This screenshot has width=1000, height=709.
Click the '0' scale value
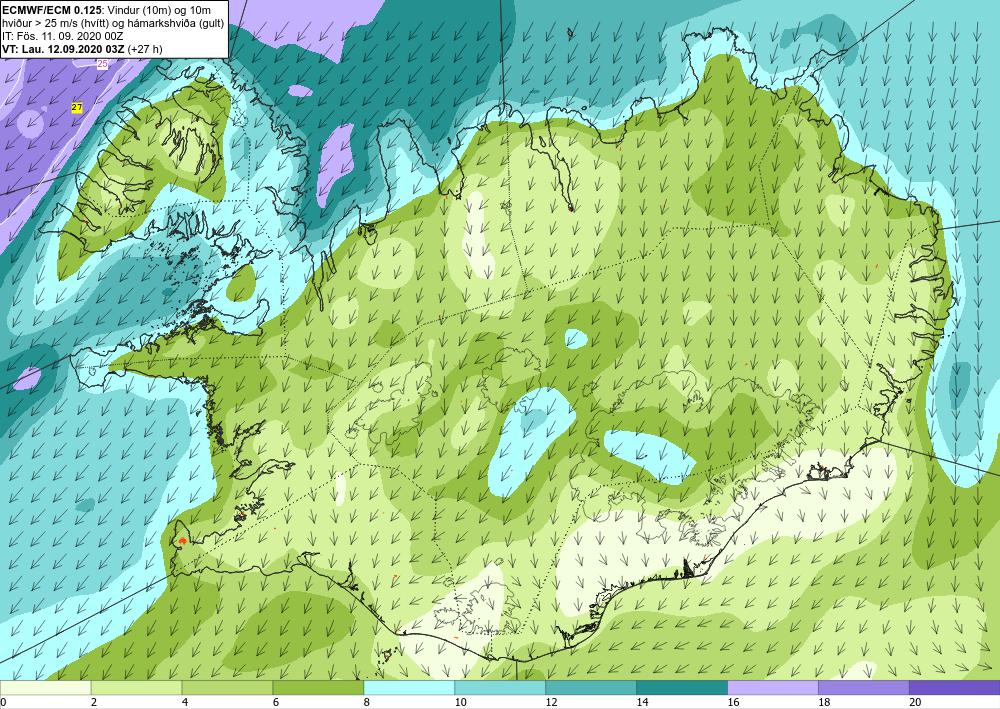[3, 702]
